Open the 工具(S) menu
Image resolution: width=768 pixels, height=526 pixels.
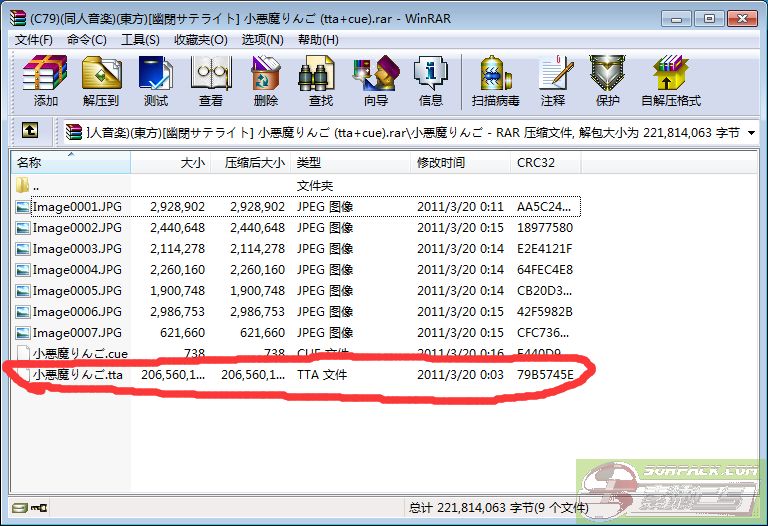[141, 40]
